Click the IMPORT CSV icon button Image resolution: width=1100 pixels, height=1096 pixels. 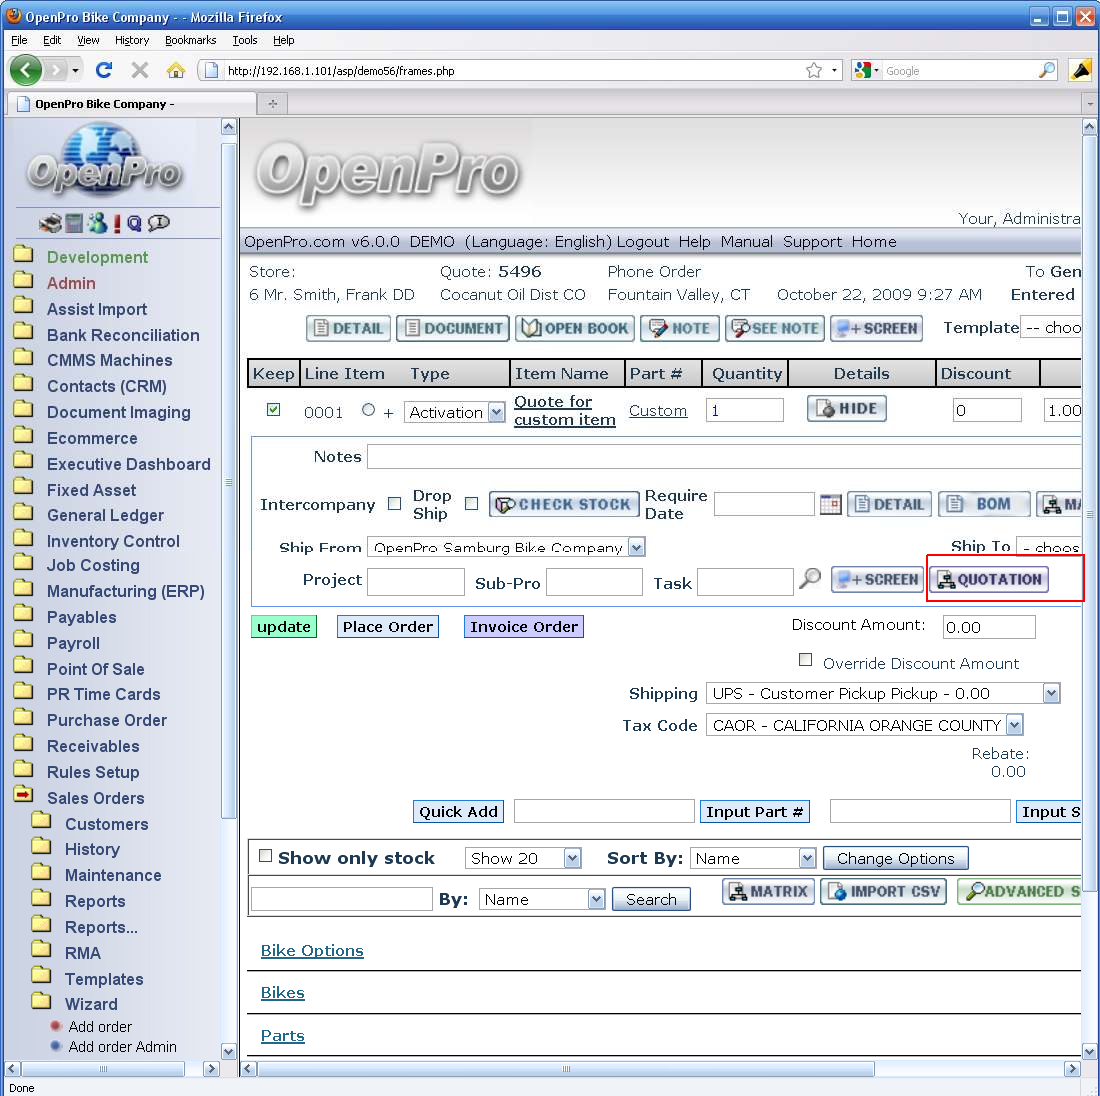(x=885, y=891)
